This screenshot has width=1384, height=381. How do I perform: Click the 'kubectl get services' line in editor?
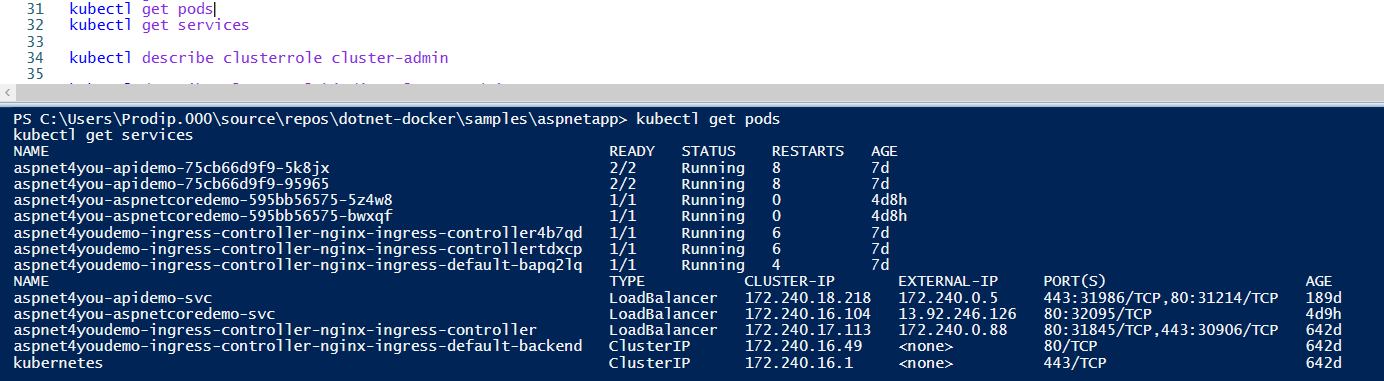pyautogui.click(x=159, y=25)
